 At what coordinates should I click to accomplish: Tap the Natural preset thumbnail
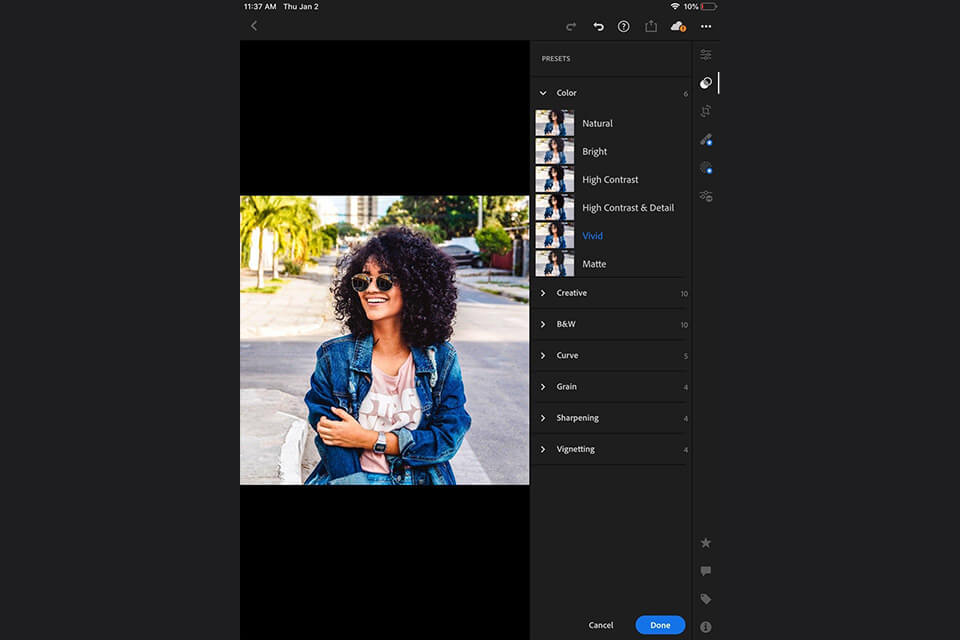tap(555, 123)
